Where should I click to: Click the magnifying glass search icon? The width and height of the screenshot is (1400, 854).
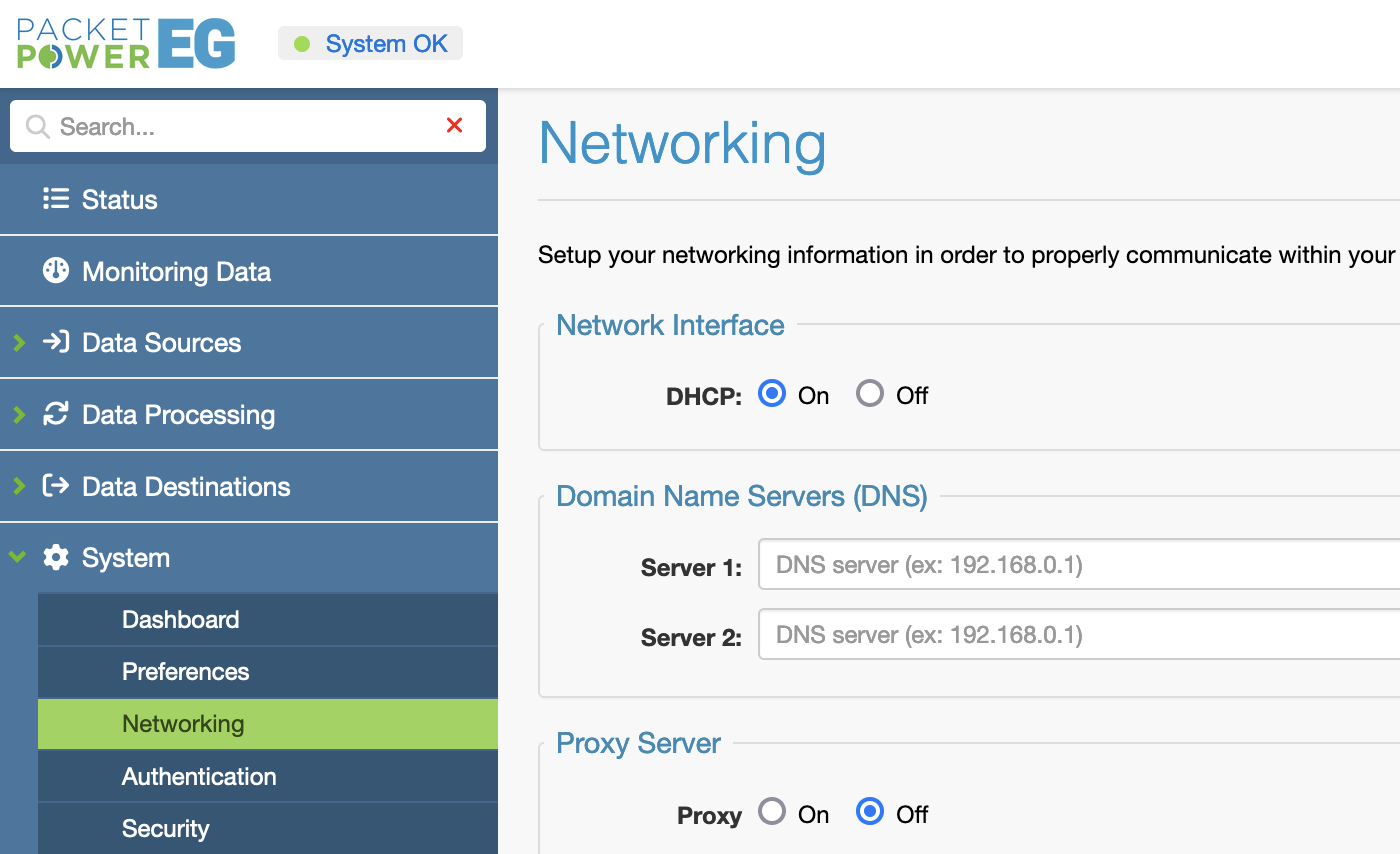(37, 127)
